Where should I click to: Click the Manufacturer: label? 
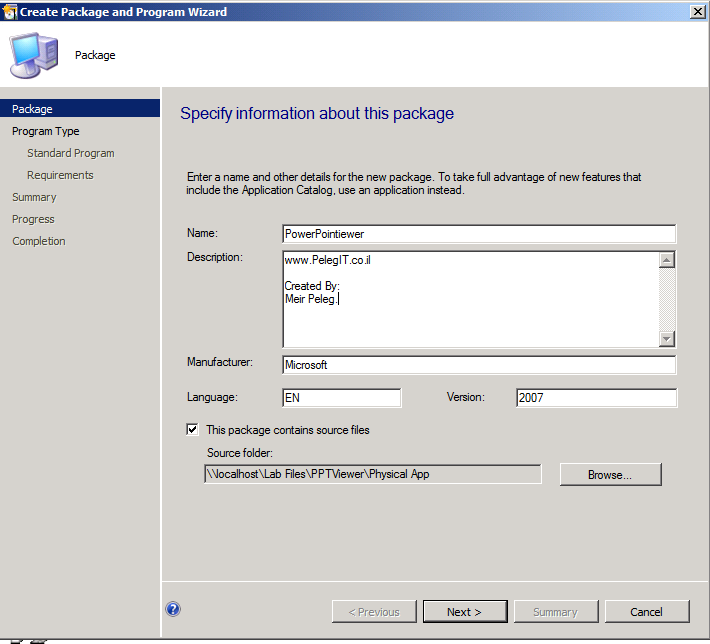(x=220, y=362)
